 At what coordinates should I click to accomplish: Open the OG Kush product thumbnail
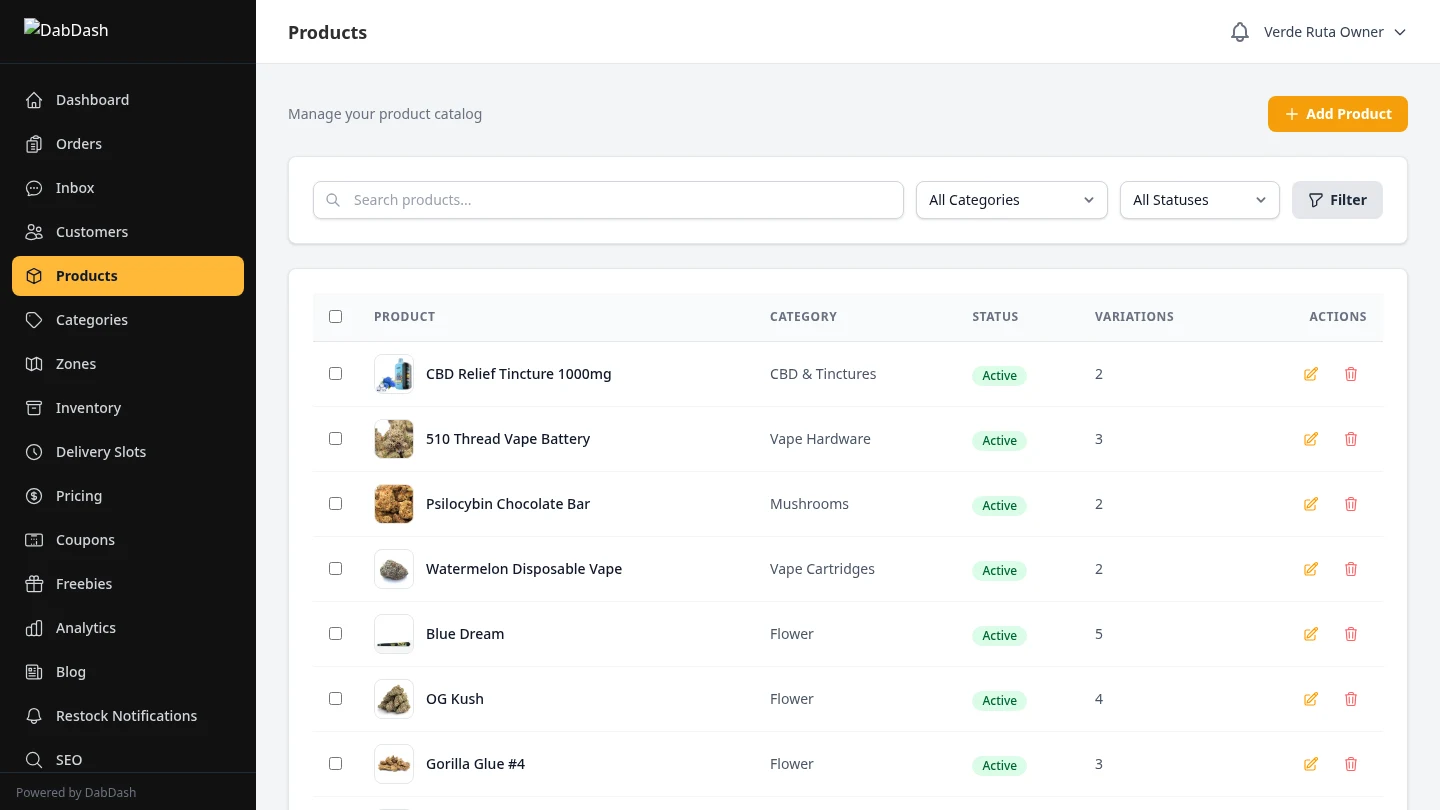pyautogui.click(x=394, y=699)
